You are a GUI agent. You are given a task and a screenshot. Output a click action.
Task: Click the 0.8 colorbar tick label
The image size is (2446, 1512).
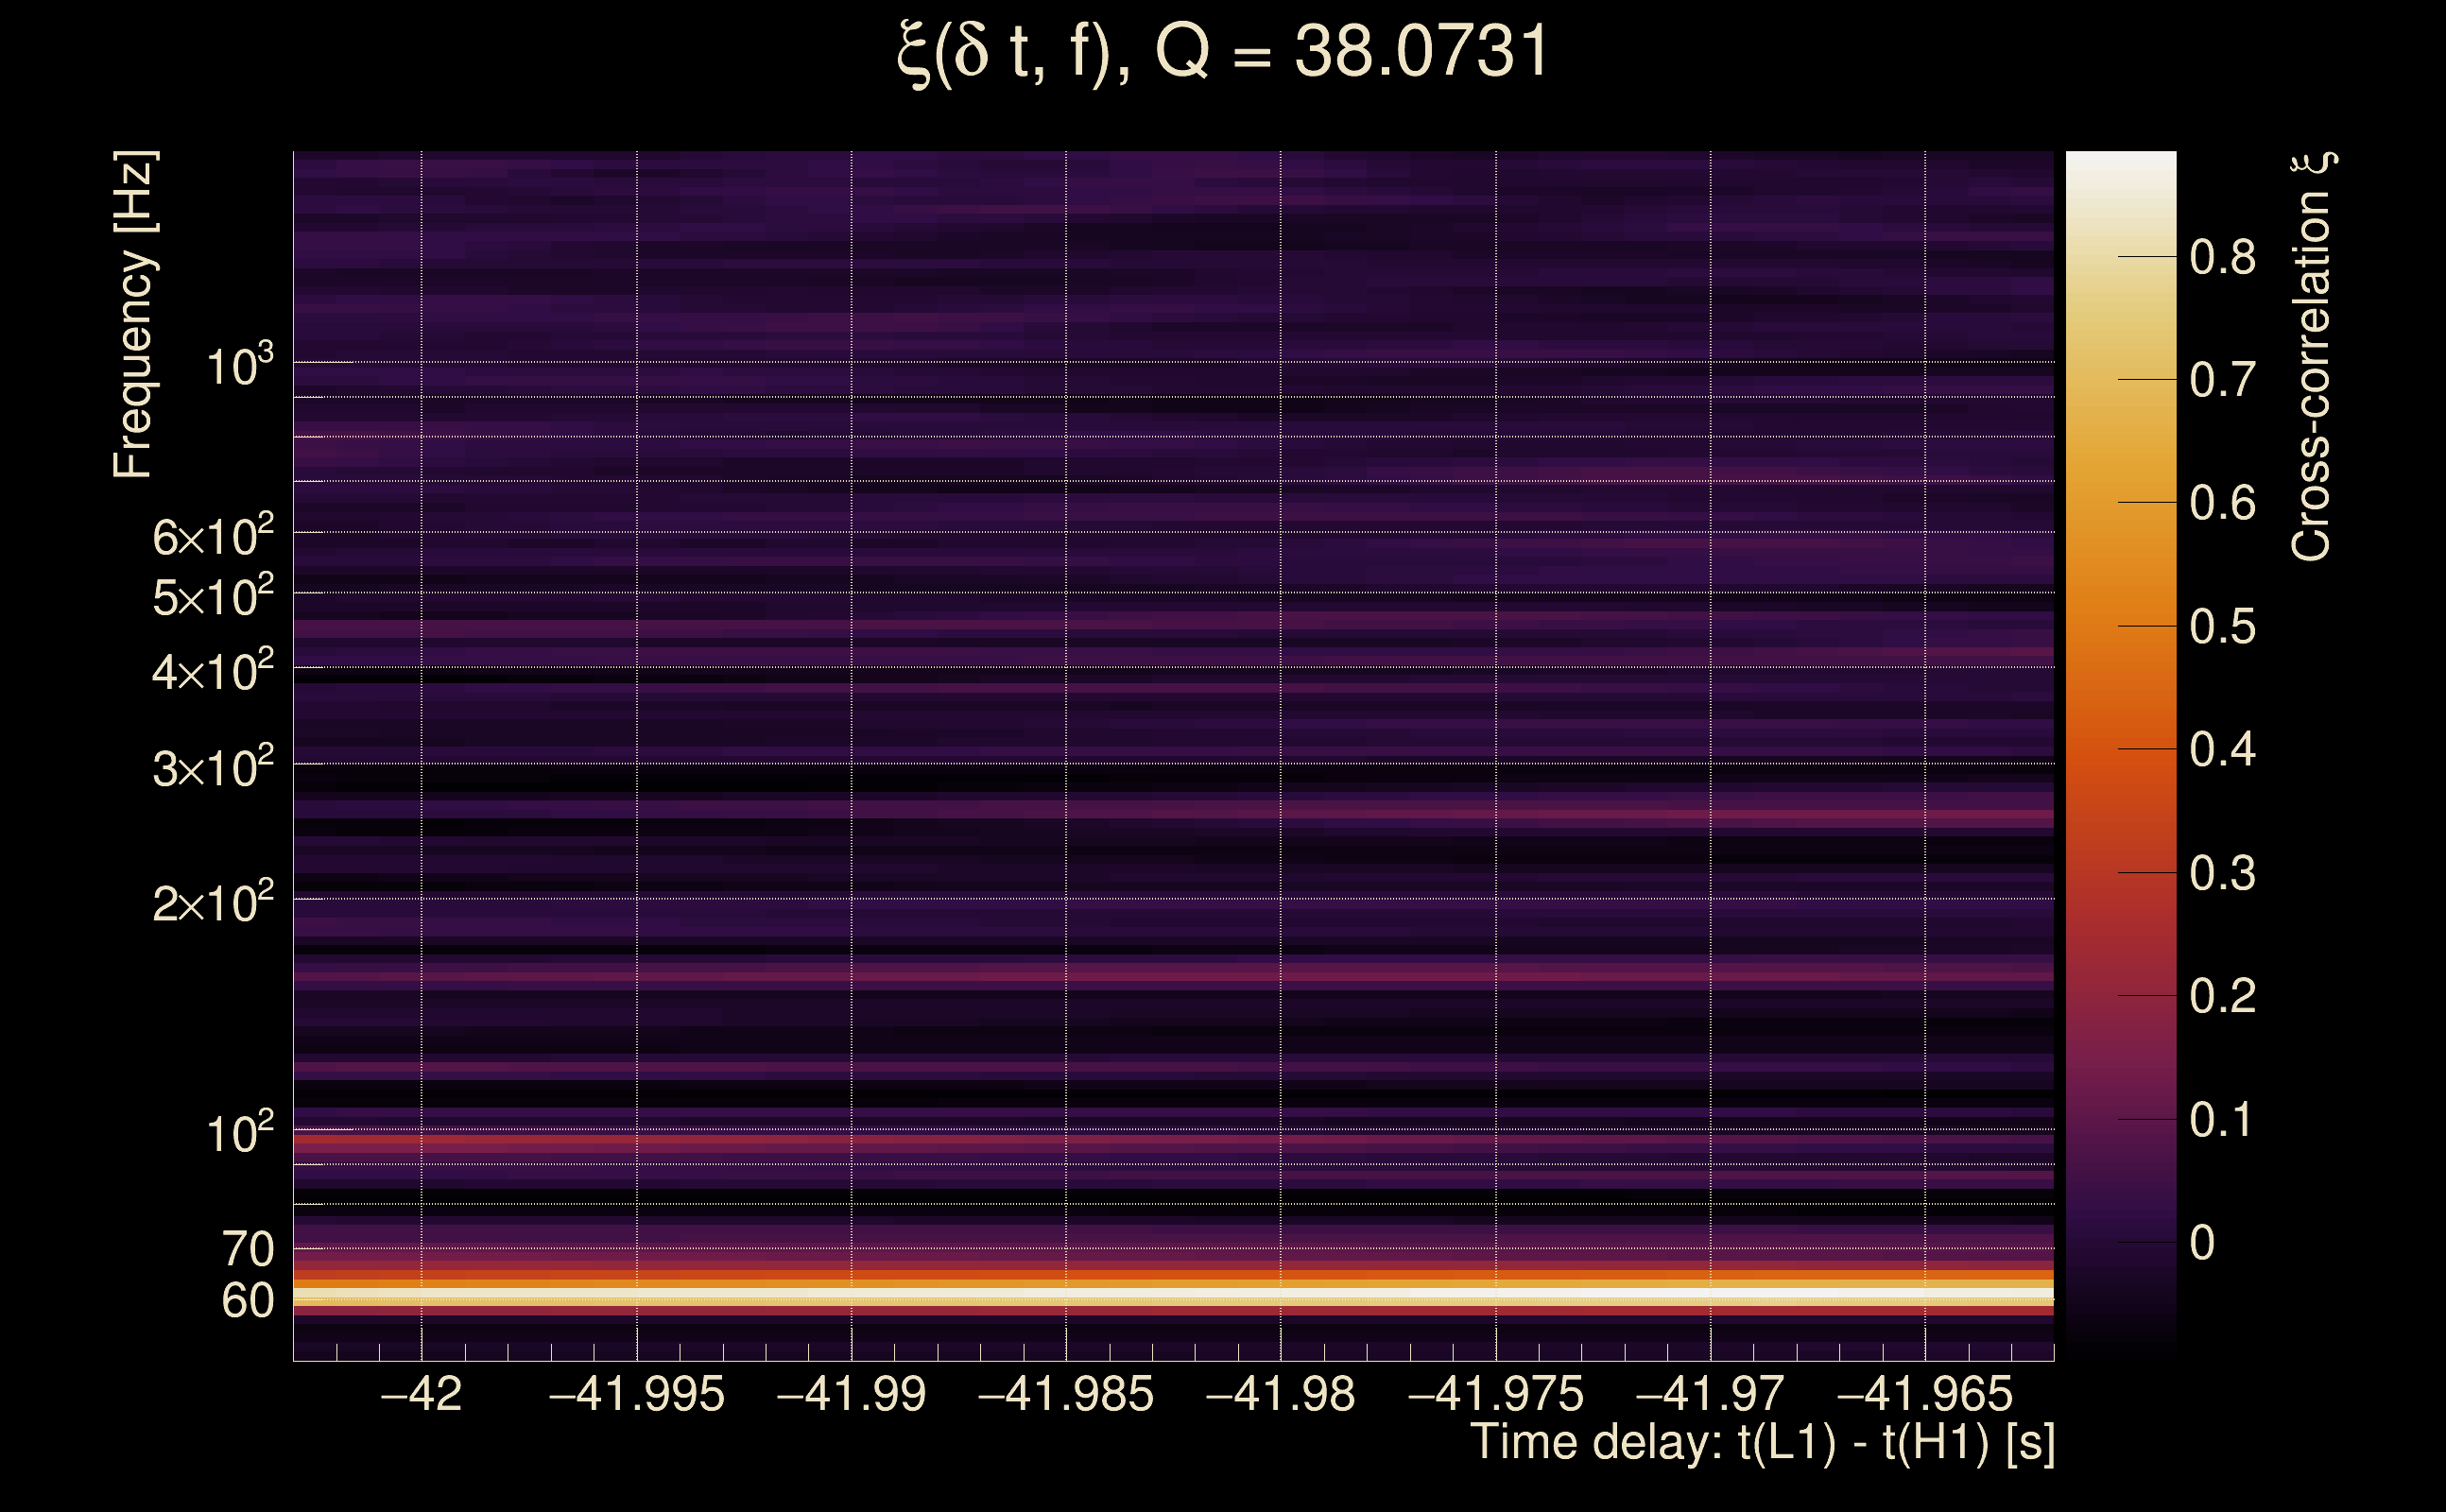(x=2222, y=258)
